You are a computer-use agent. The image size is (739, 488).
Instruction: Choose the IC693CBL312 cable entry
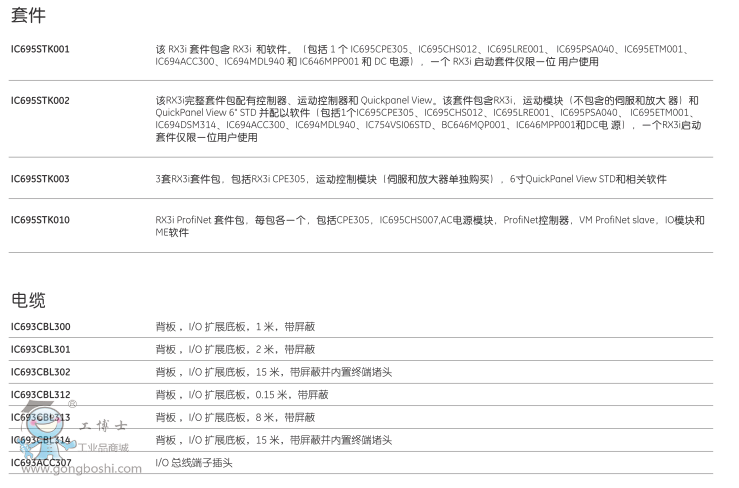(41, 394)
